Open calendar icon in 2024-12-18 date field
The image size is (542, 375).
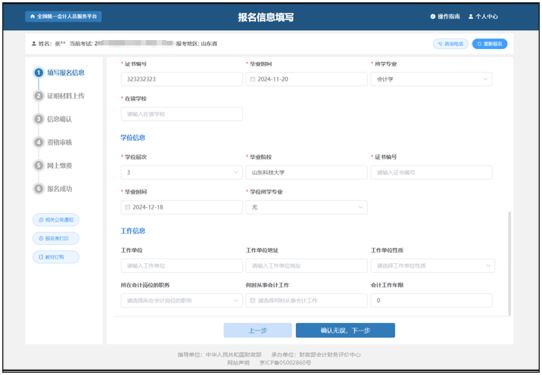tap(127, 207)
